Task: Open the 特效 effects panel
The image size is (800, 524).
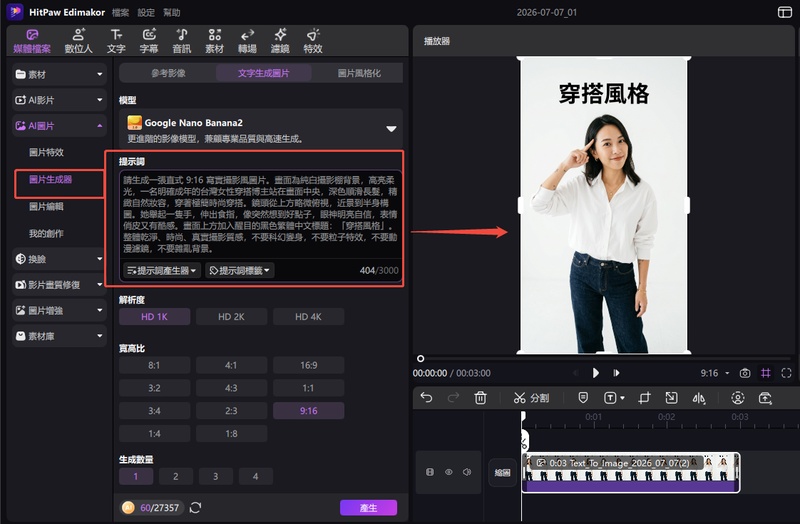Action: point(313,41)
